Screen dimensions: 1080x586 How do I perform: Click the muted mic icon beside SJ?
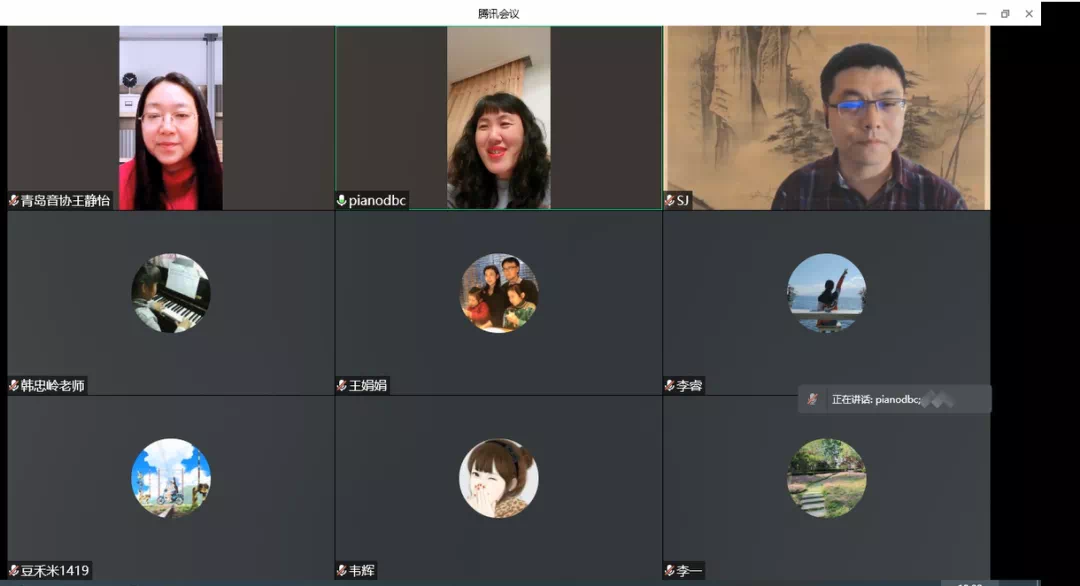670,201
